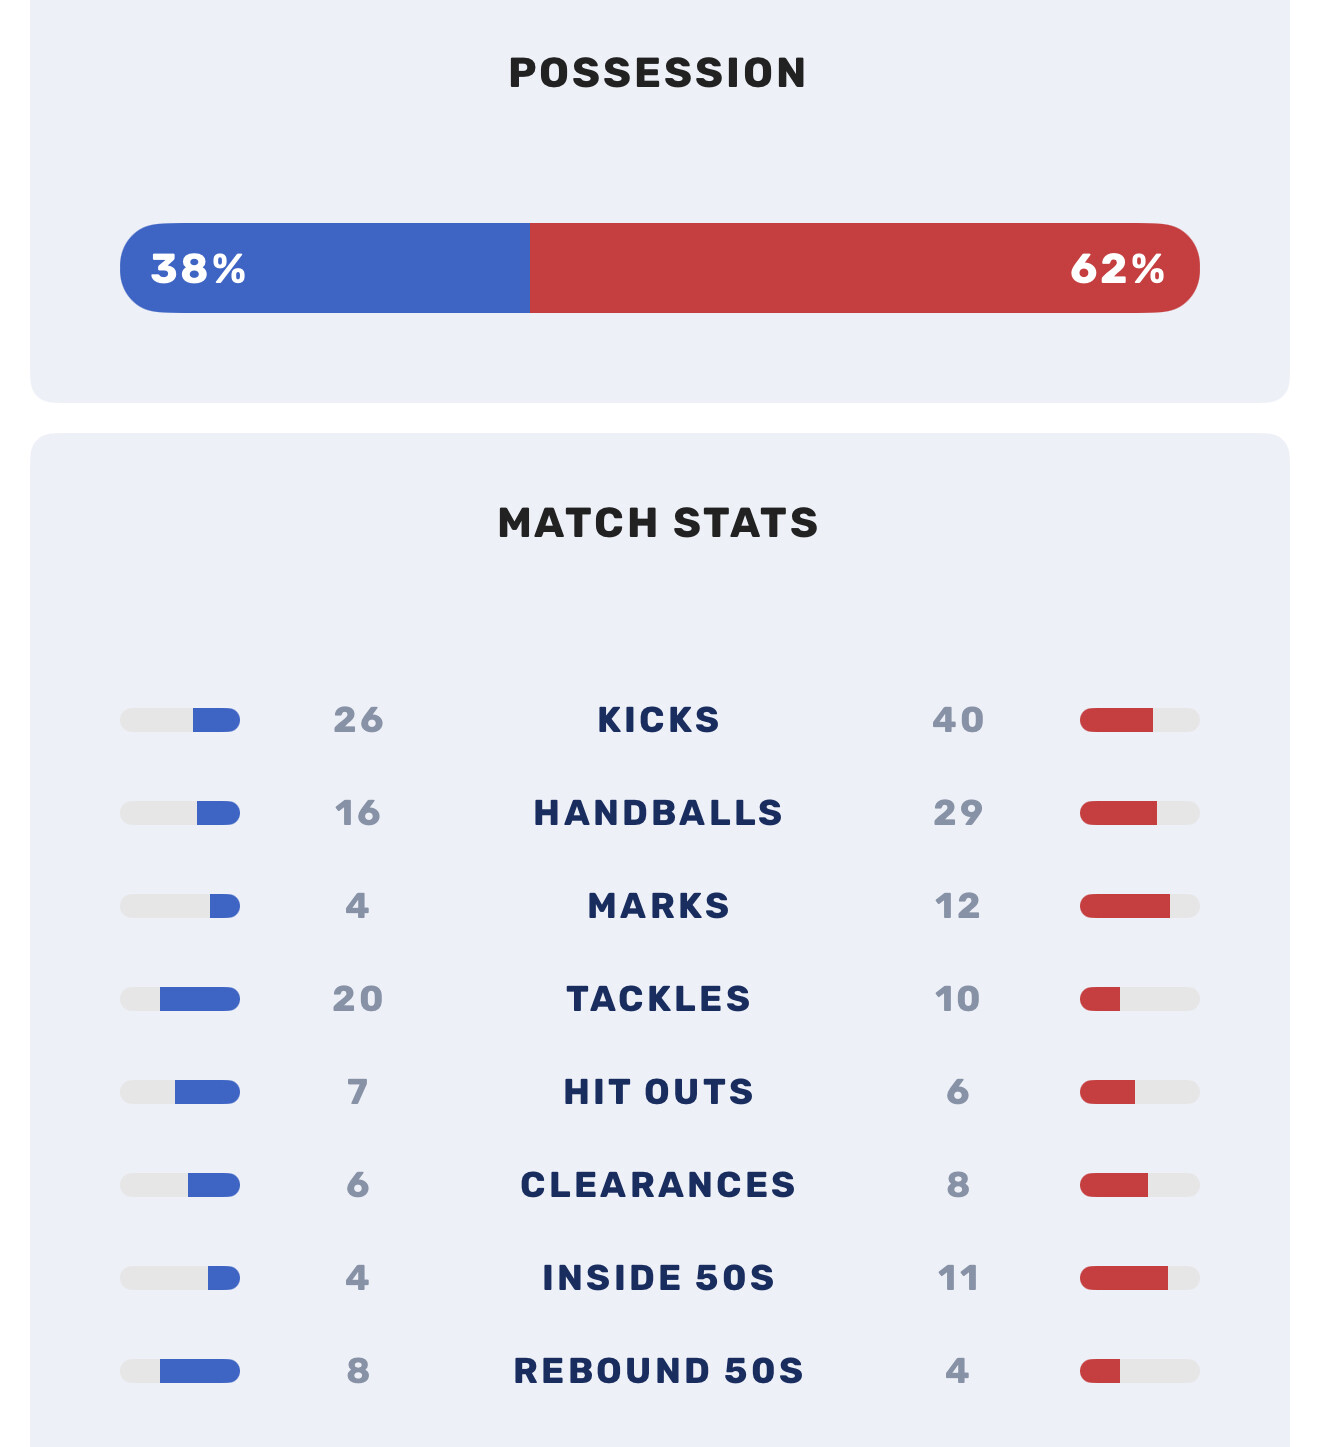The height and width of the screenshot is (1447, 1320).
Task: Click the KICKS stat label
Action: tap(658, 720)
